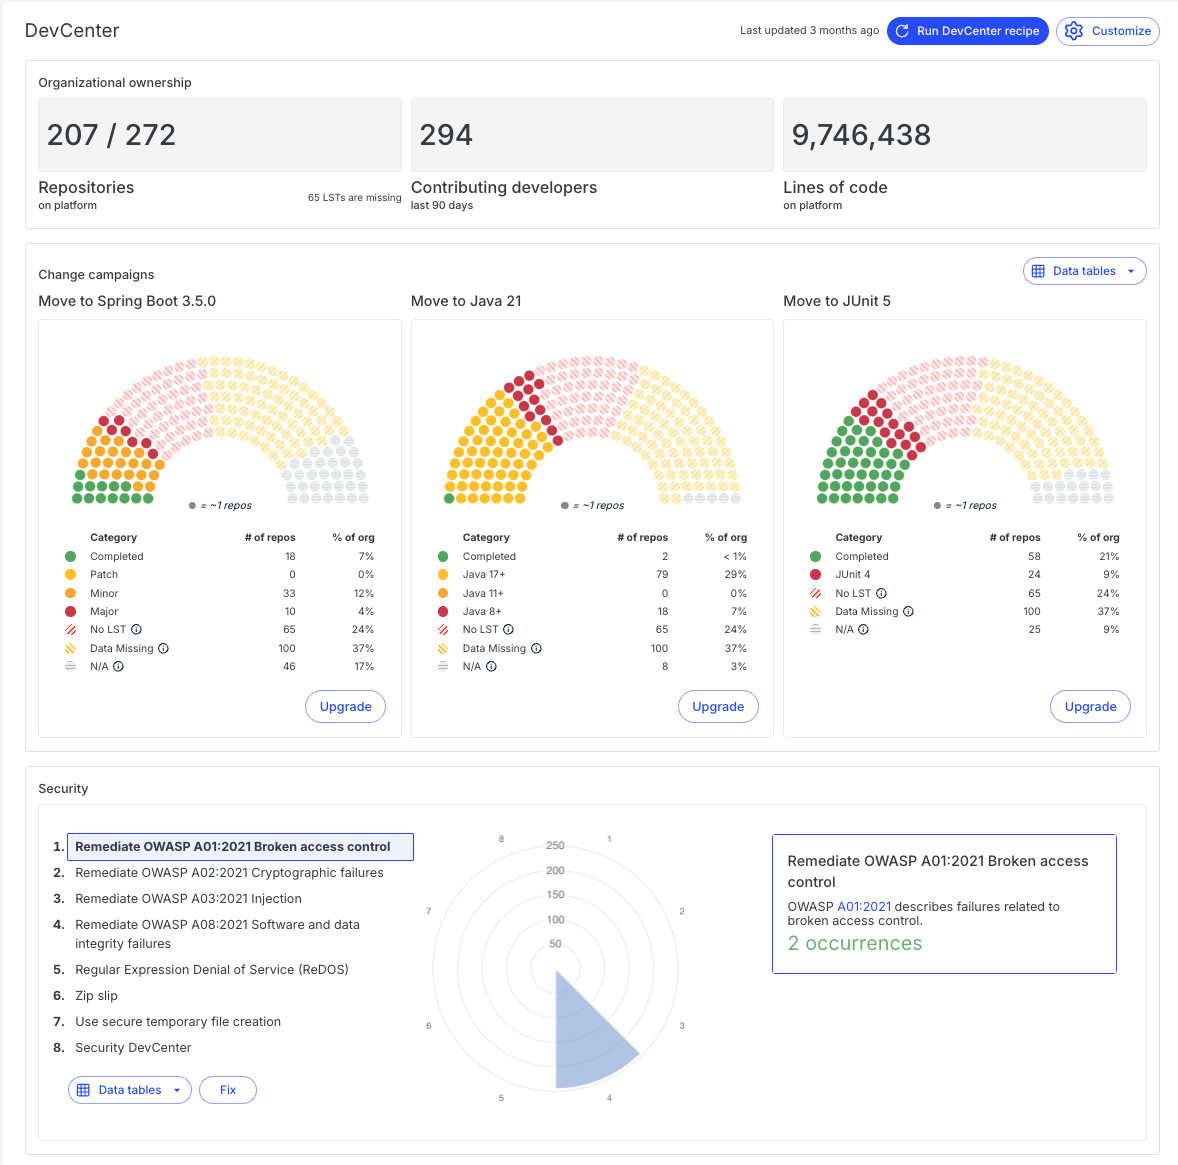Click info icon next to Java 21 No LST

pyautogui.click(x=508, y=630)
